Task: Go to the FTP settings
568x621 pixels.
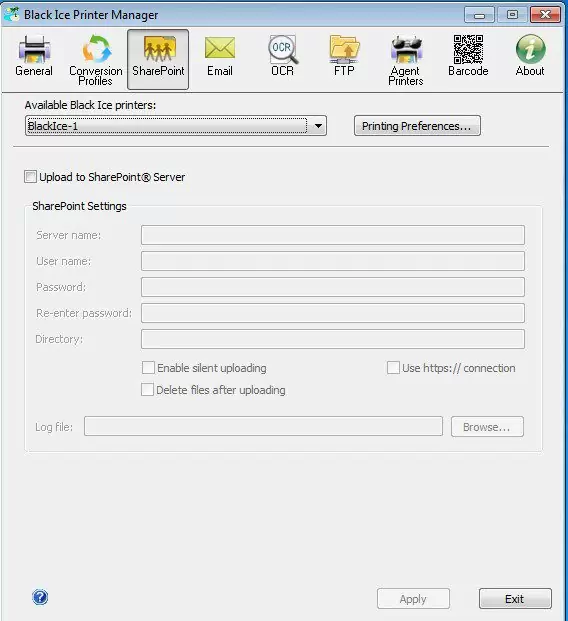Action: coord(344,56)
